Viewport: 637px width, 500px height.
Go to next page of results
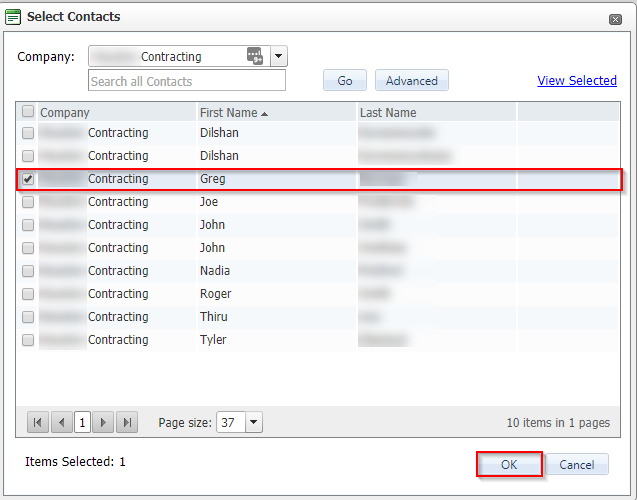coord(103,422)
